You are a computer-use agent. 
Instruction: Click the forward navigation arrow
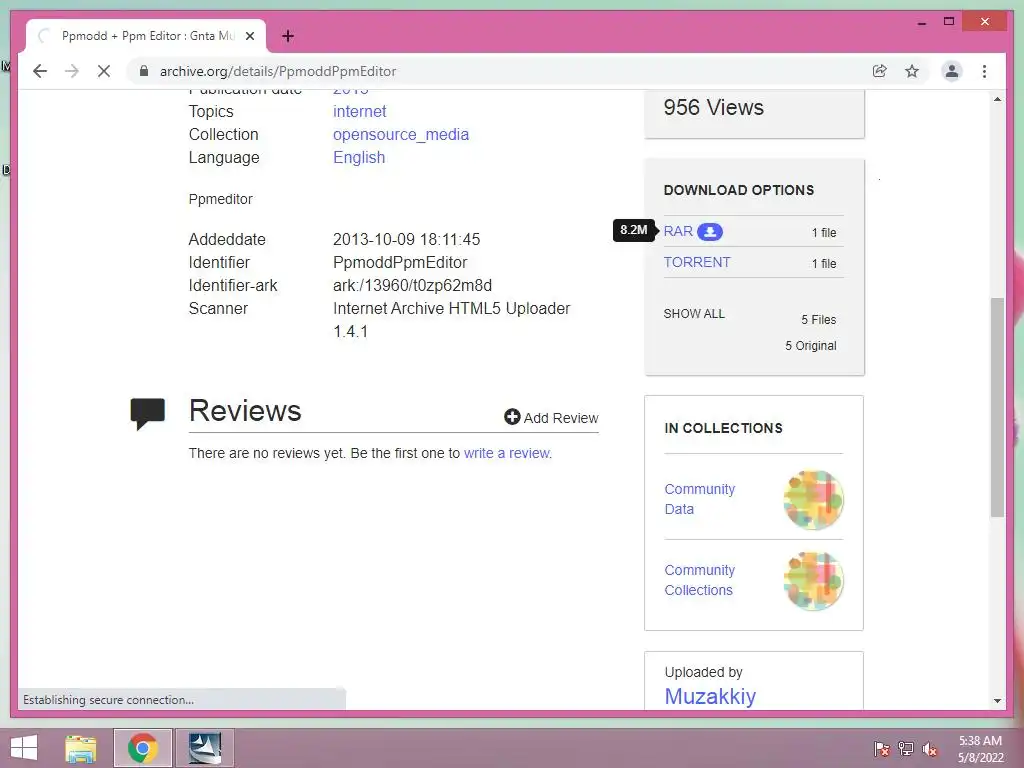click(72, 71)
